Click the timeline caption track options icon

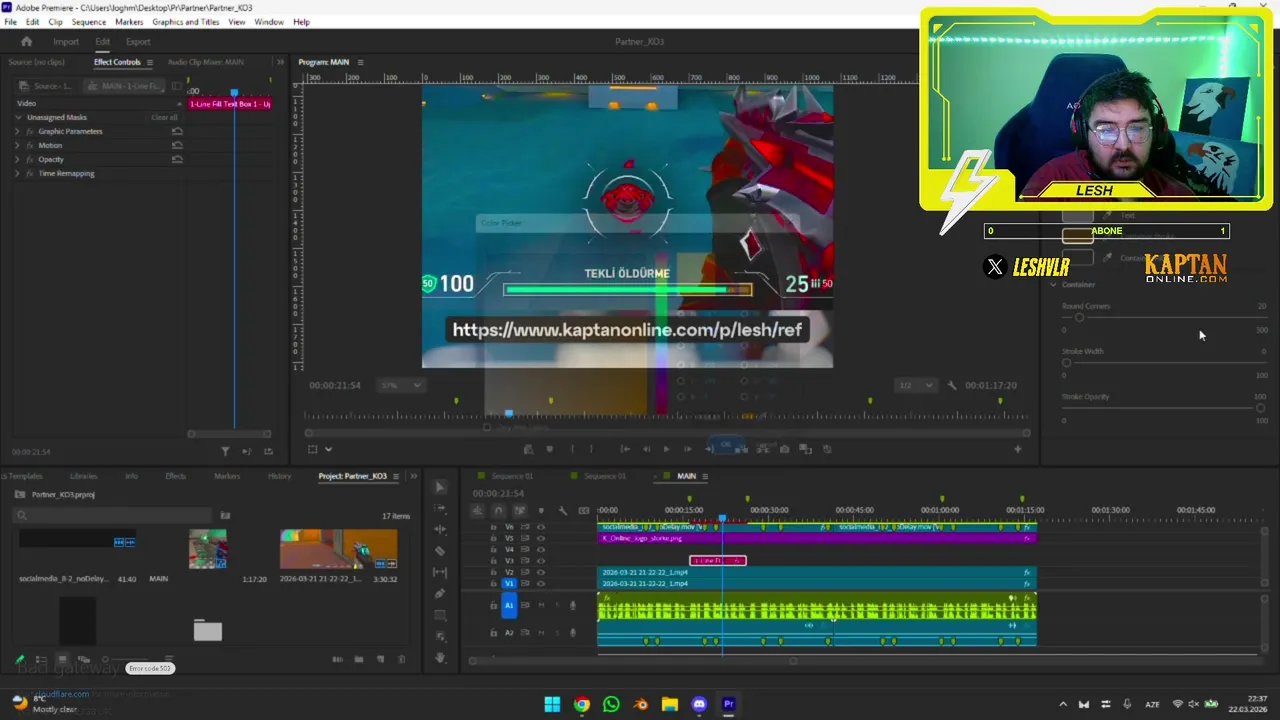(583, 511)
